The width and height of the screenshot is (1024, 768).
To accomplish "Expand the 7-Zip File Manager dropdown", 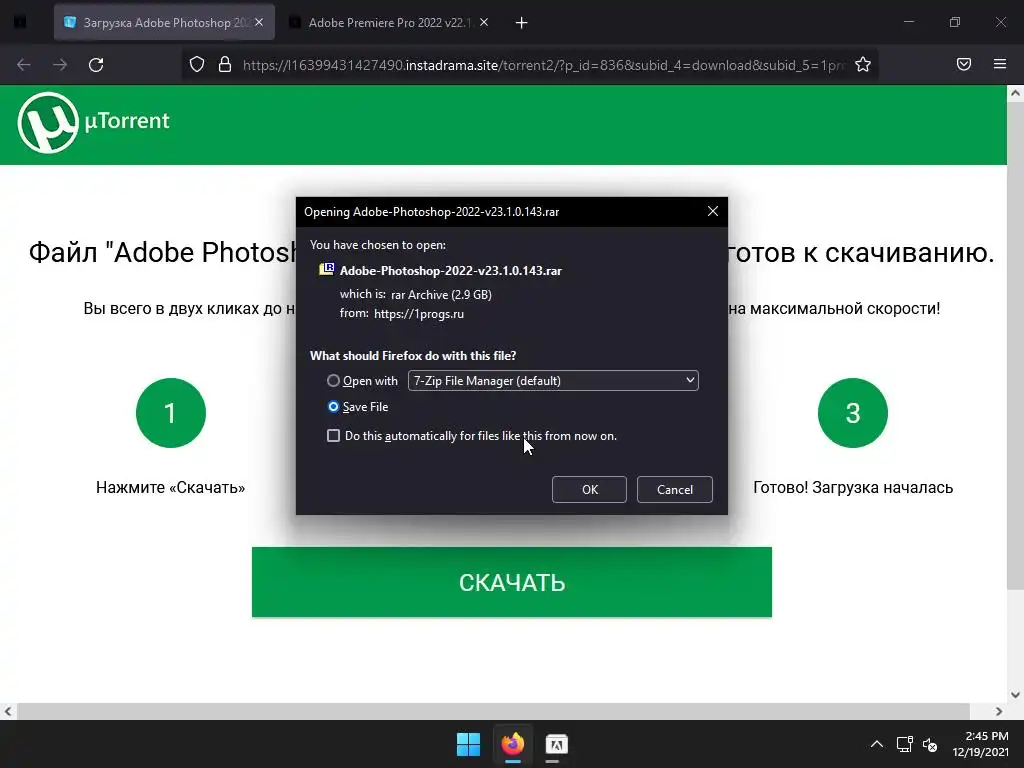I will [x=553, y=381].
